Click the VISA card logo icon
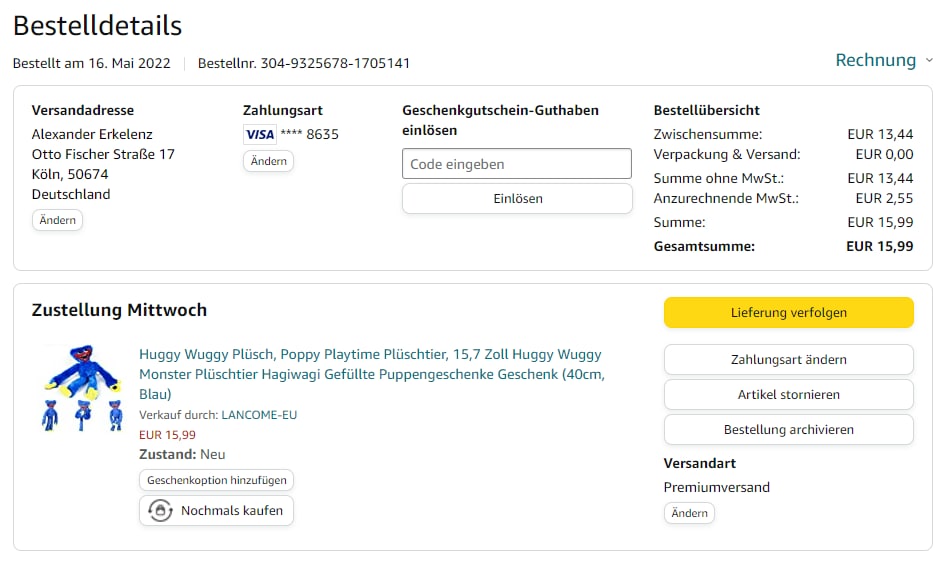The height and width of the screenshot is (561, 948). 260,135
